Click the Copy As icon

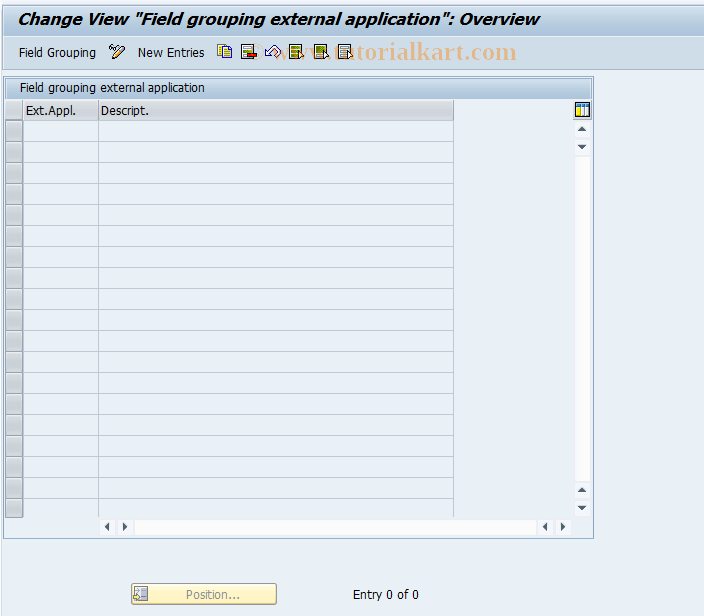click(224, 52)
